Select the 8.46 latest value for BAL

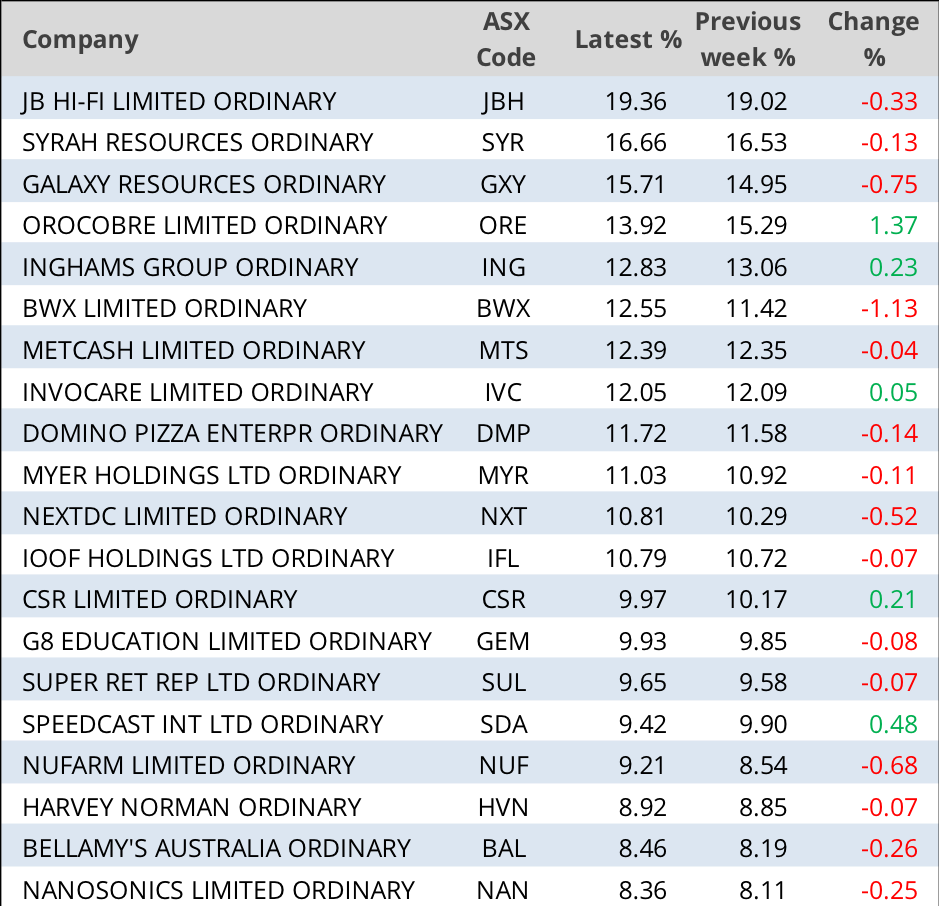coord(642,848)
